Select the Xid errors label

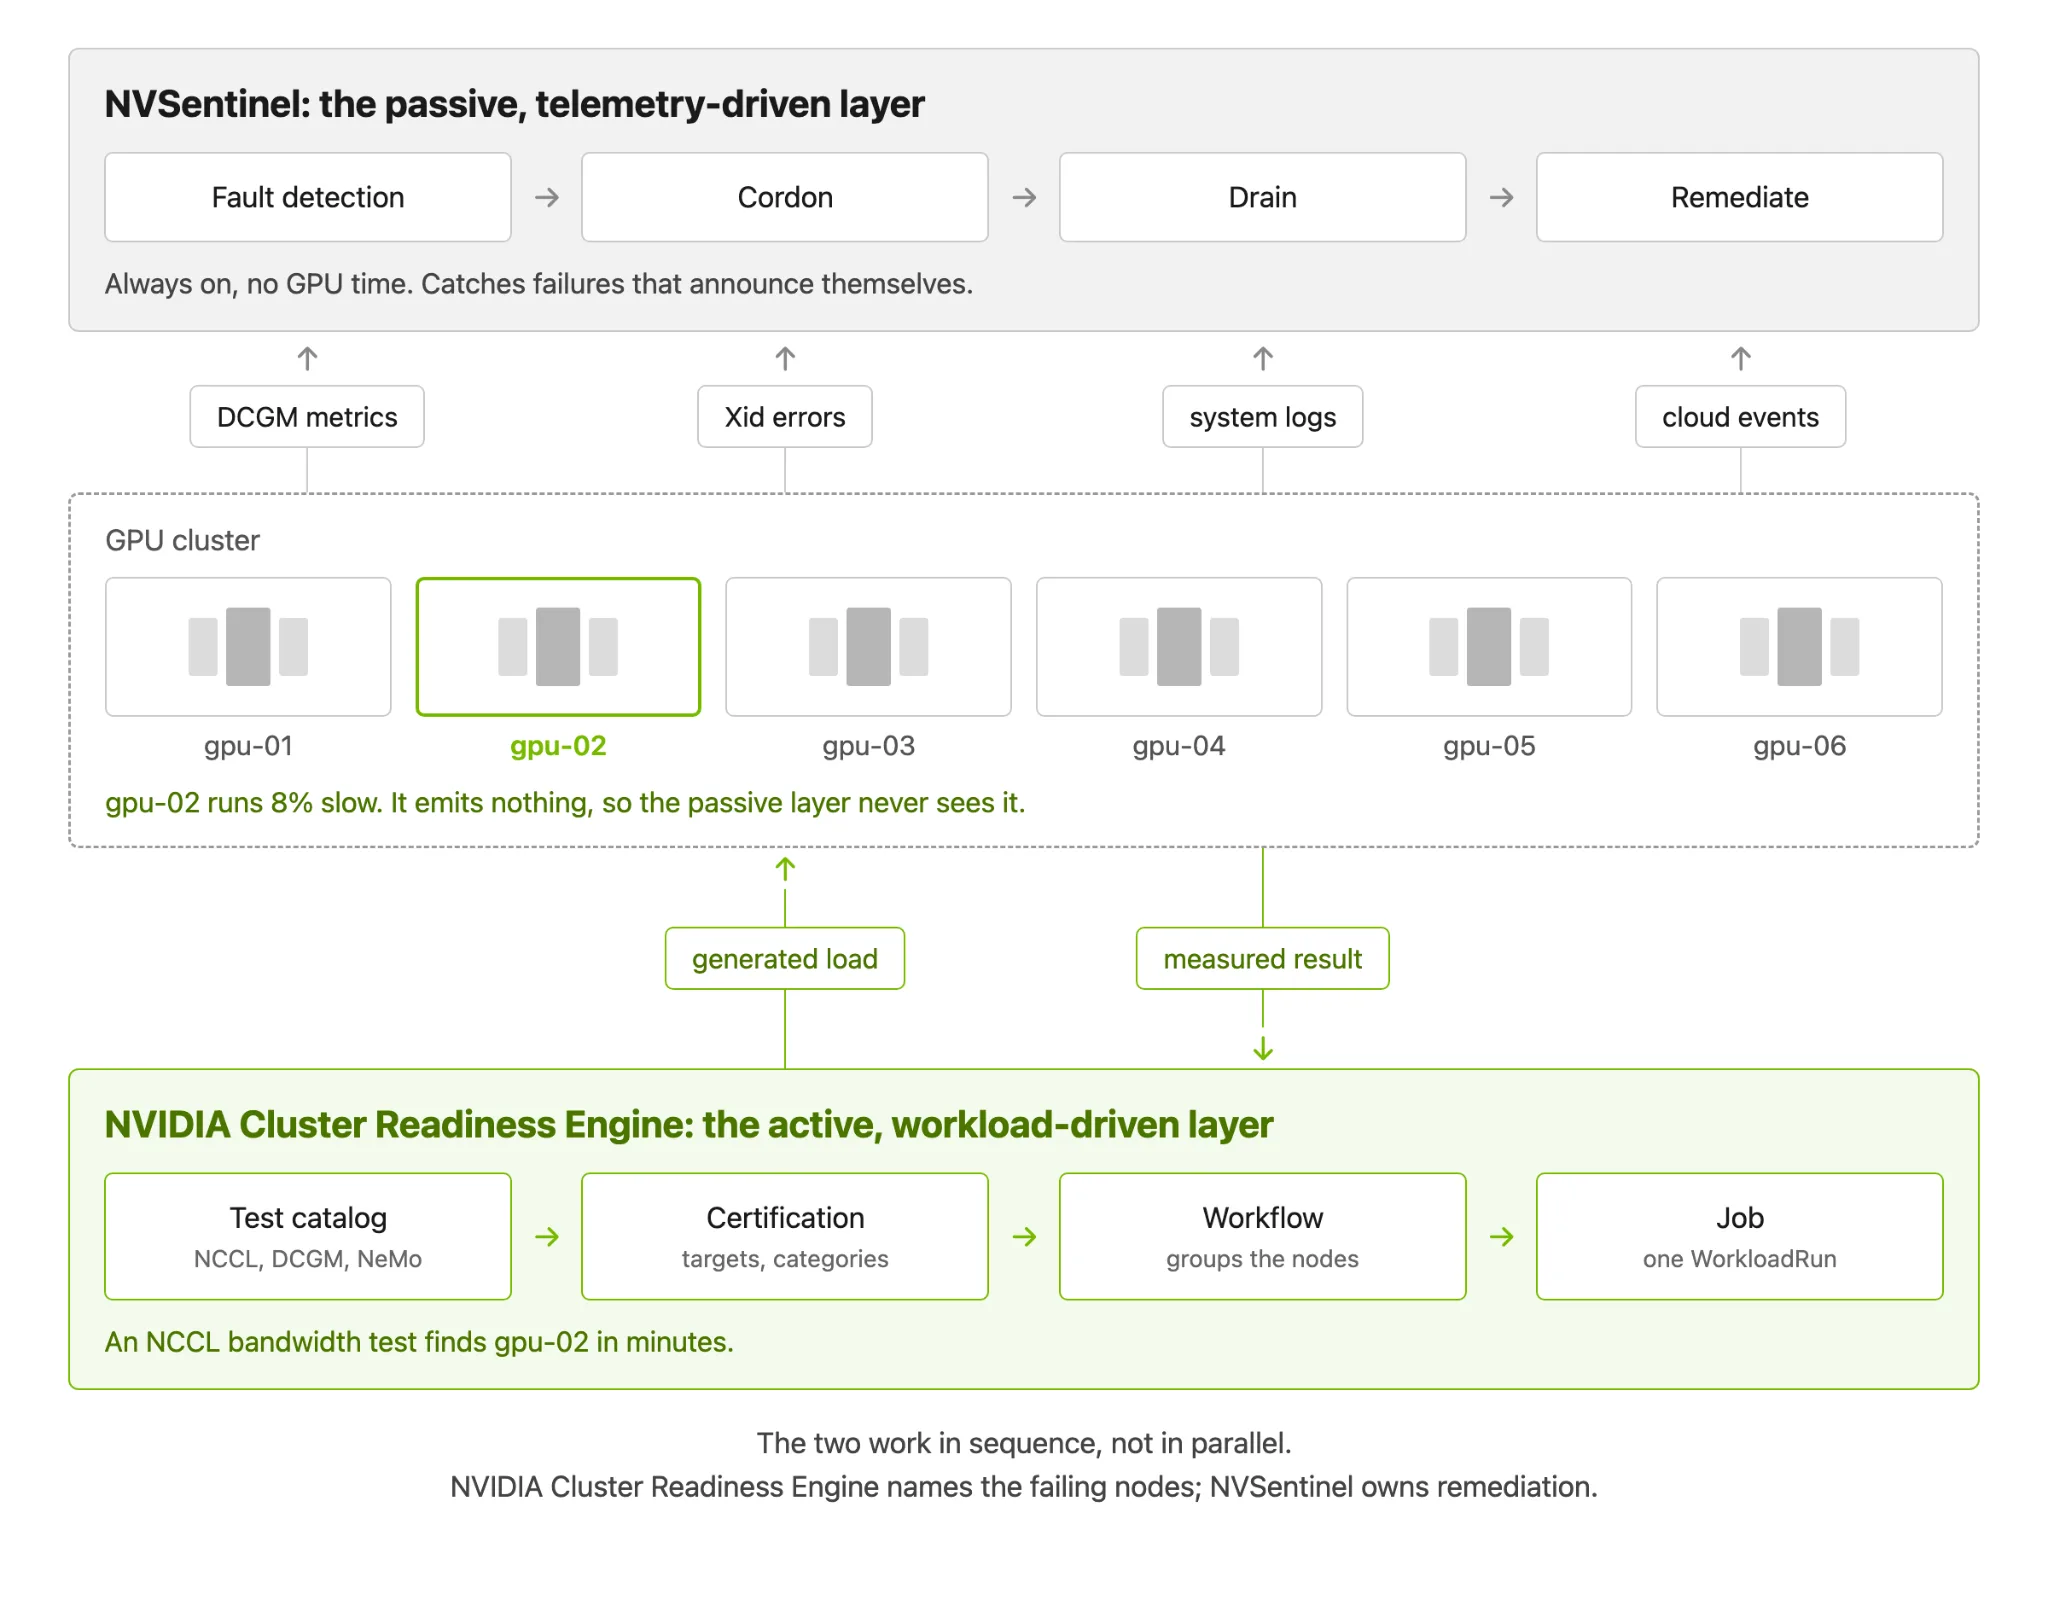785,417
